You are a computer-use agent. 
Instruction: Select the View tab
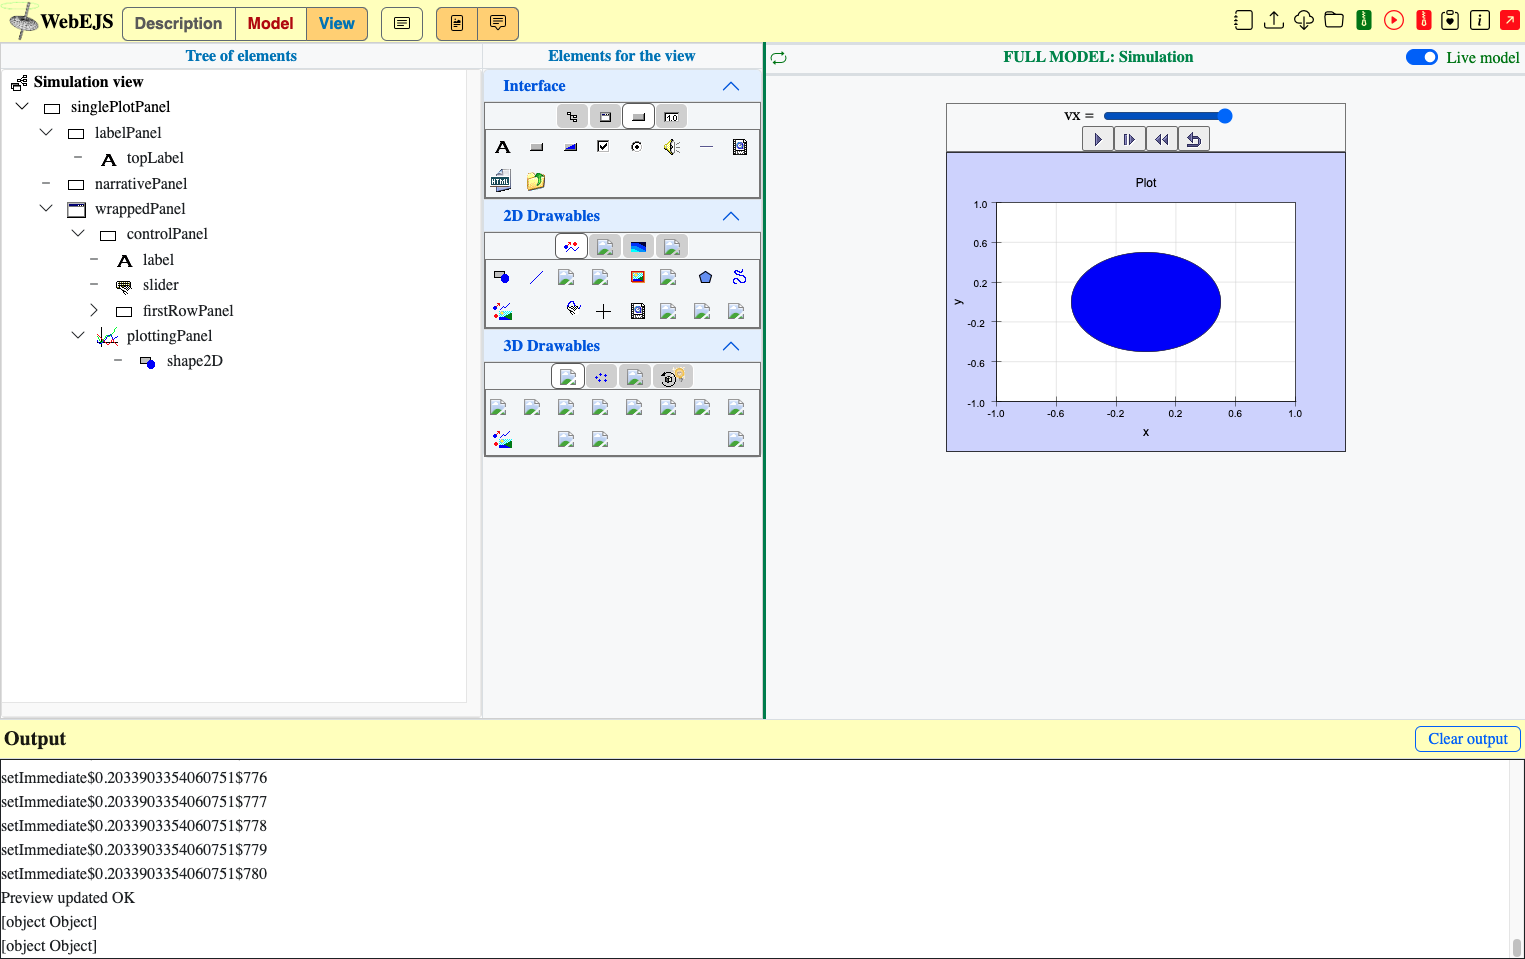tap(337, 23)
